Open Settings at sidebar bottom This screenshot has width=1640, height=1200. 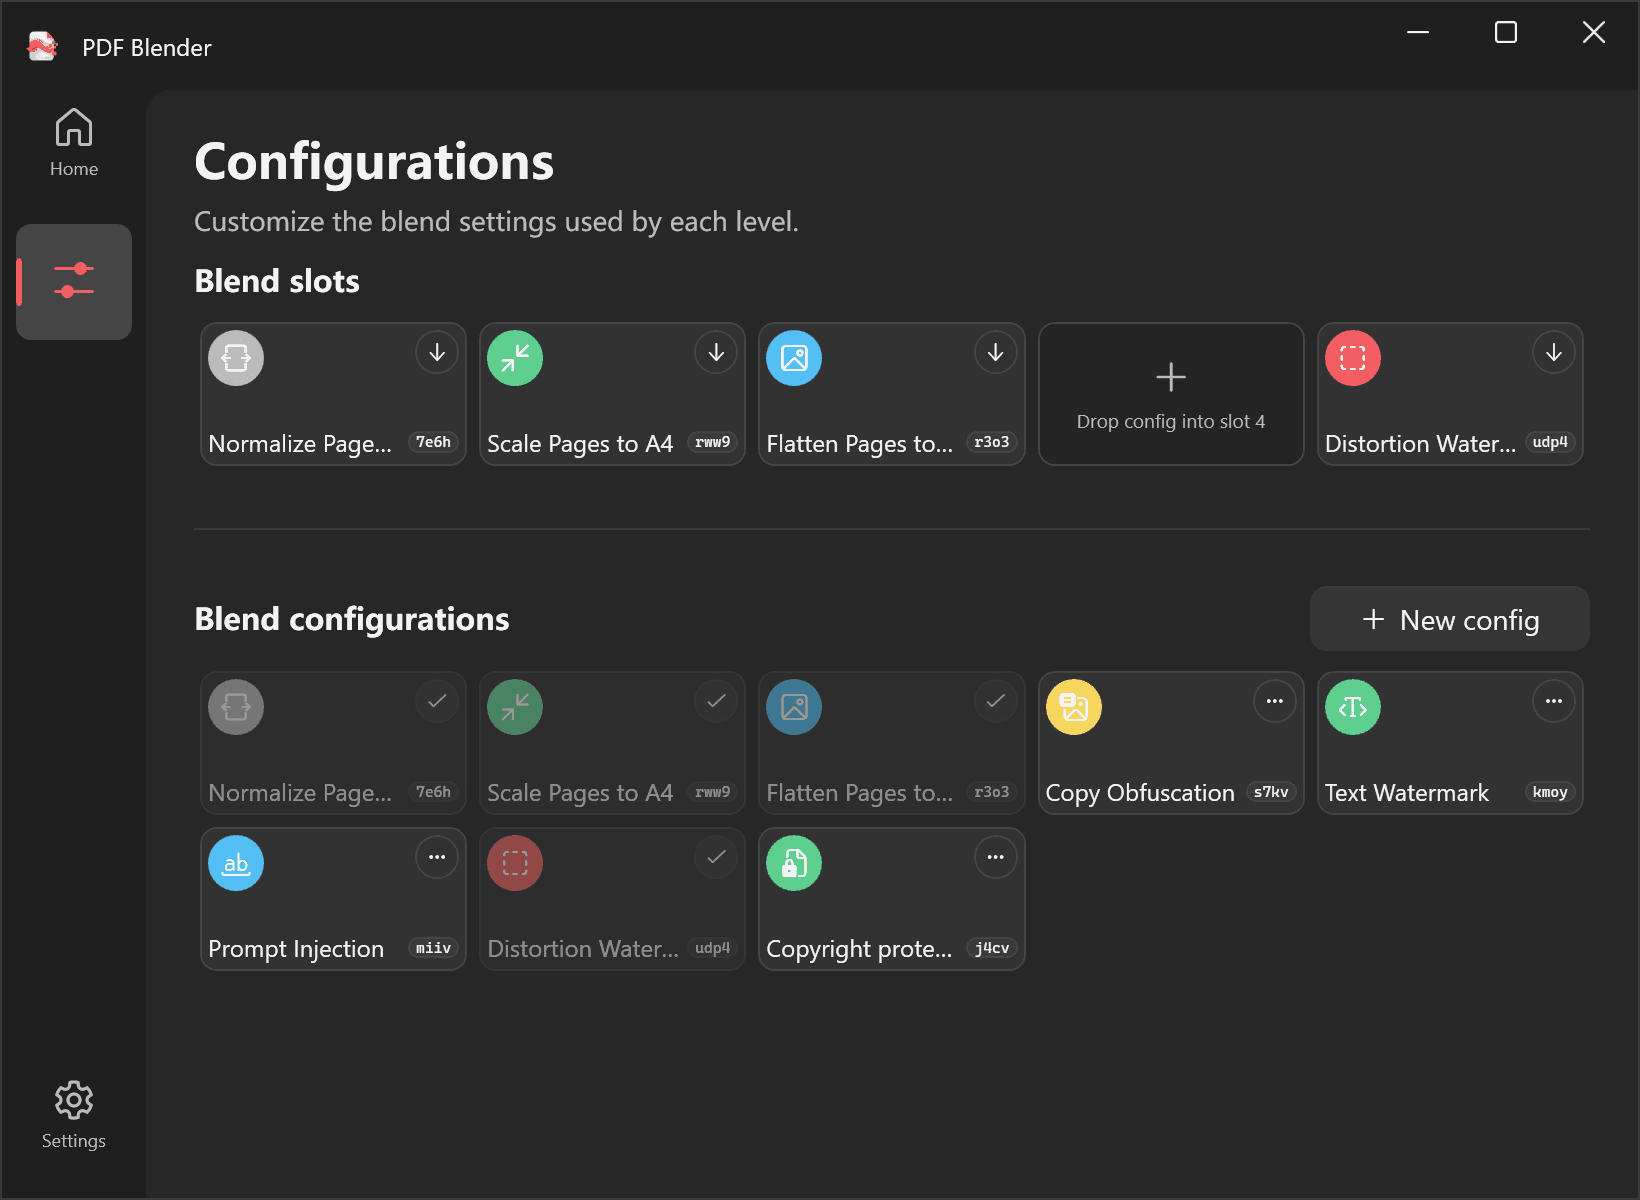click(74, 1115)
